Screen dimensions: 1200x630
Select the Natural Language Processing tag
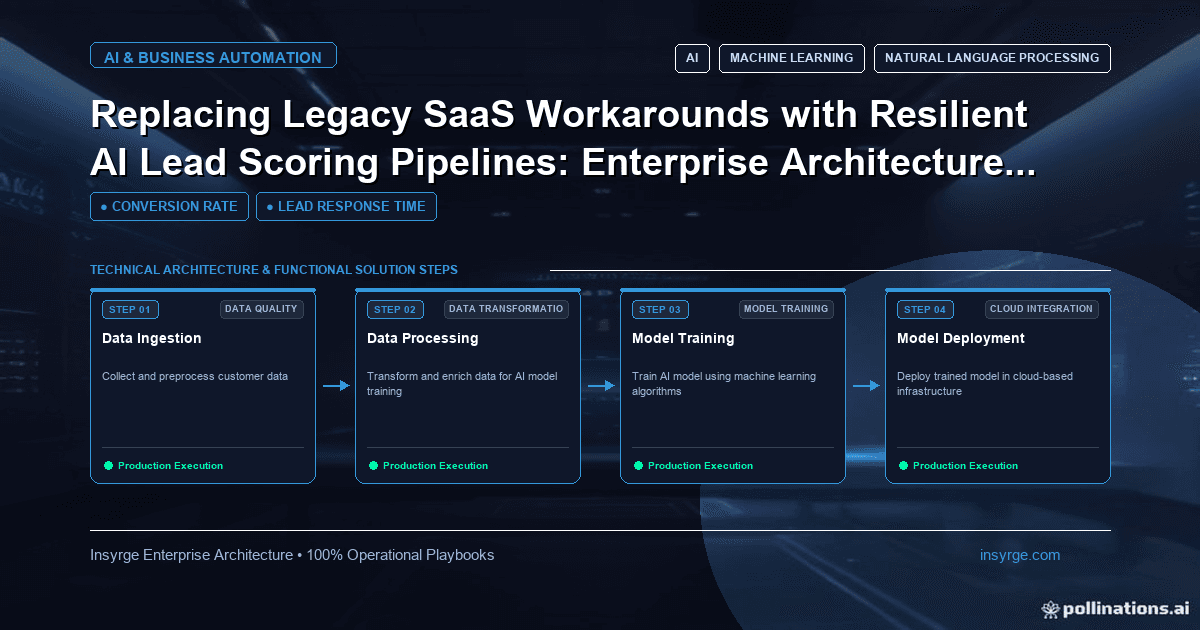(x=992, y=58)
